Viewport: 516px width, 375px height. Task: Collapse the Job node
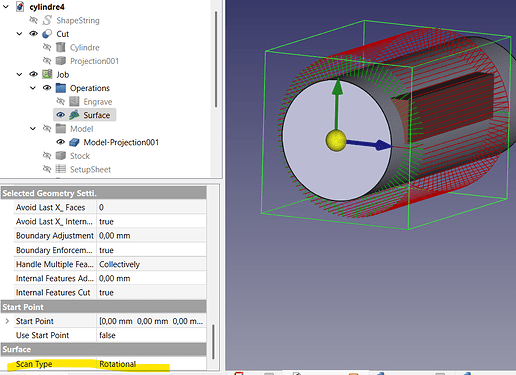coord(19,74)
